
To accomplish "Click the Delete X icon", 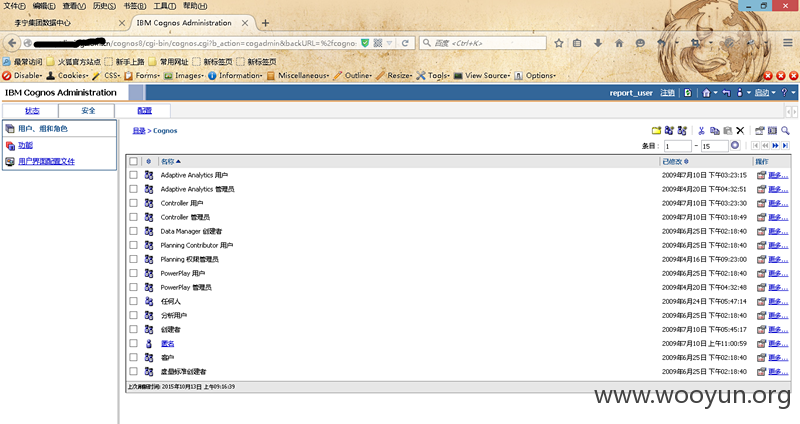I will click(x=740, y=131).
